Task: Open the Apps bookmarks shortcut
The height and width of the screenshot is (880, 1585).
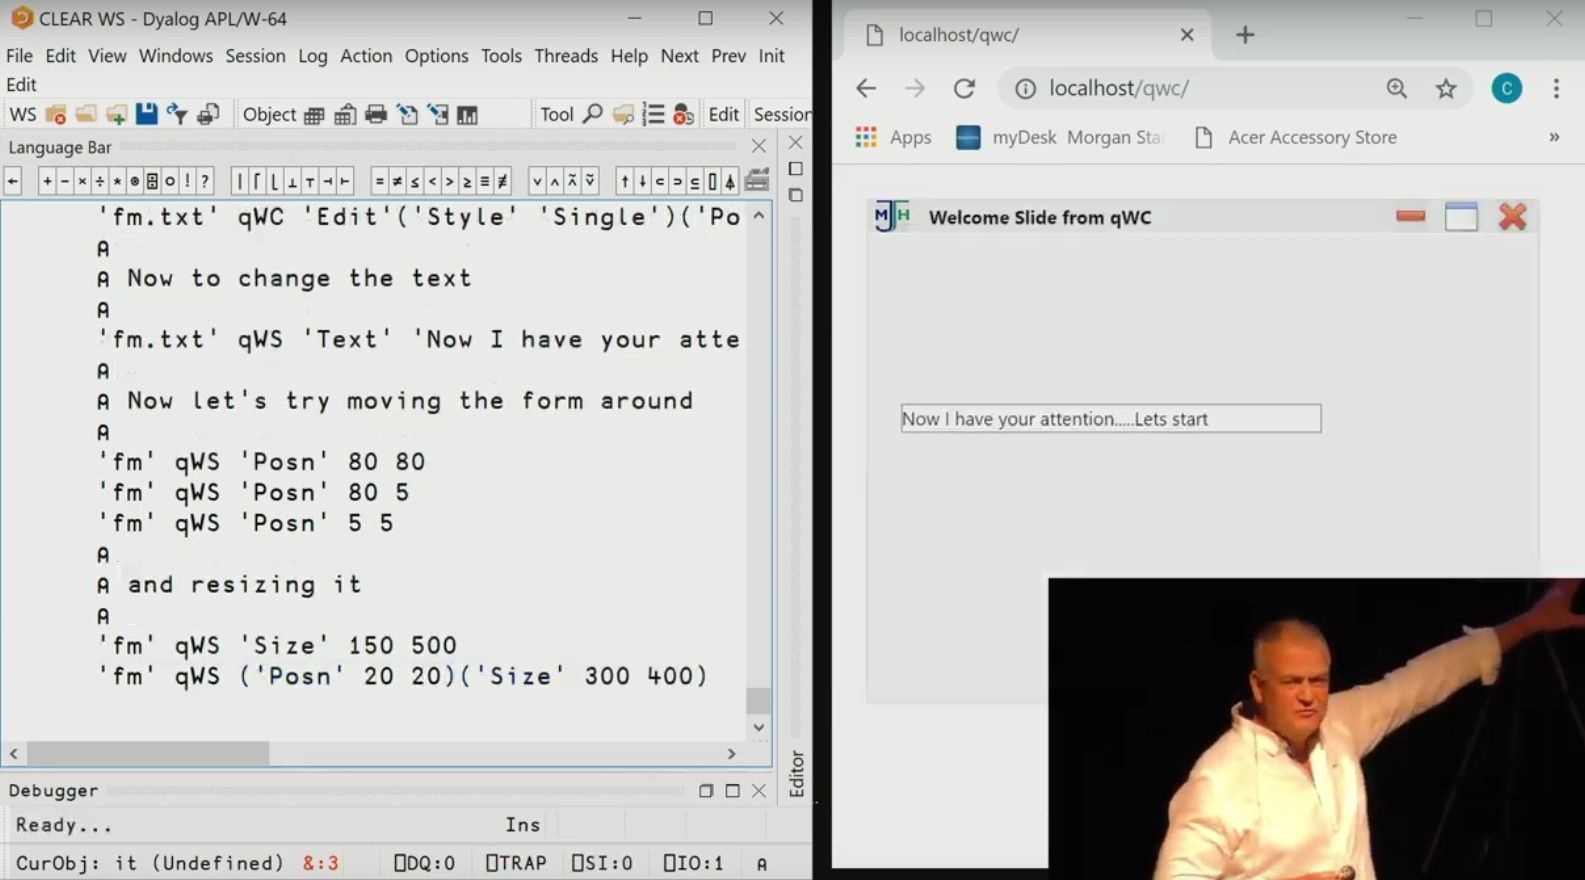Action: [x=894, y=137]
